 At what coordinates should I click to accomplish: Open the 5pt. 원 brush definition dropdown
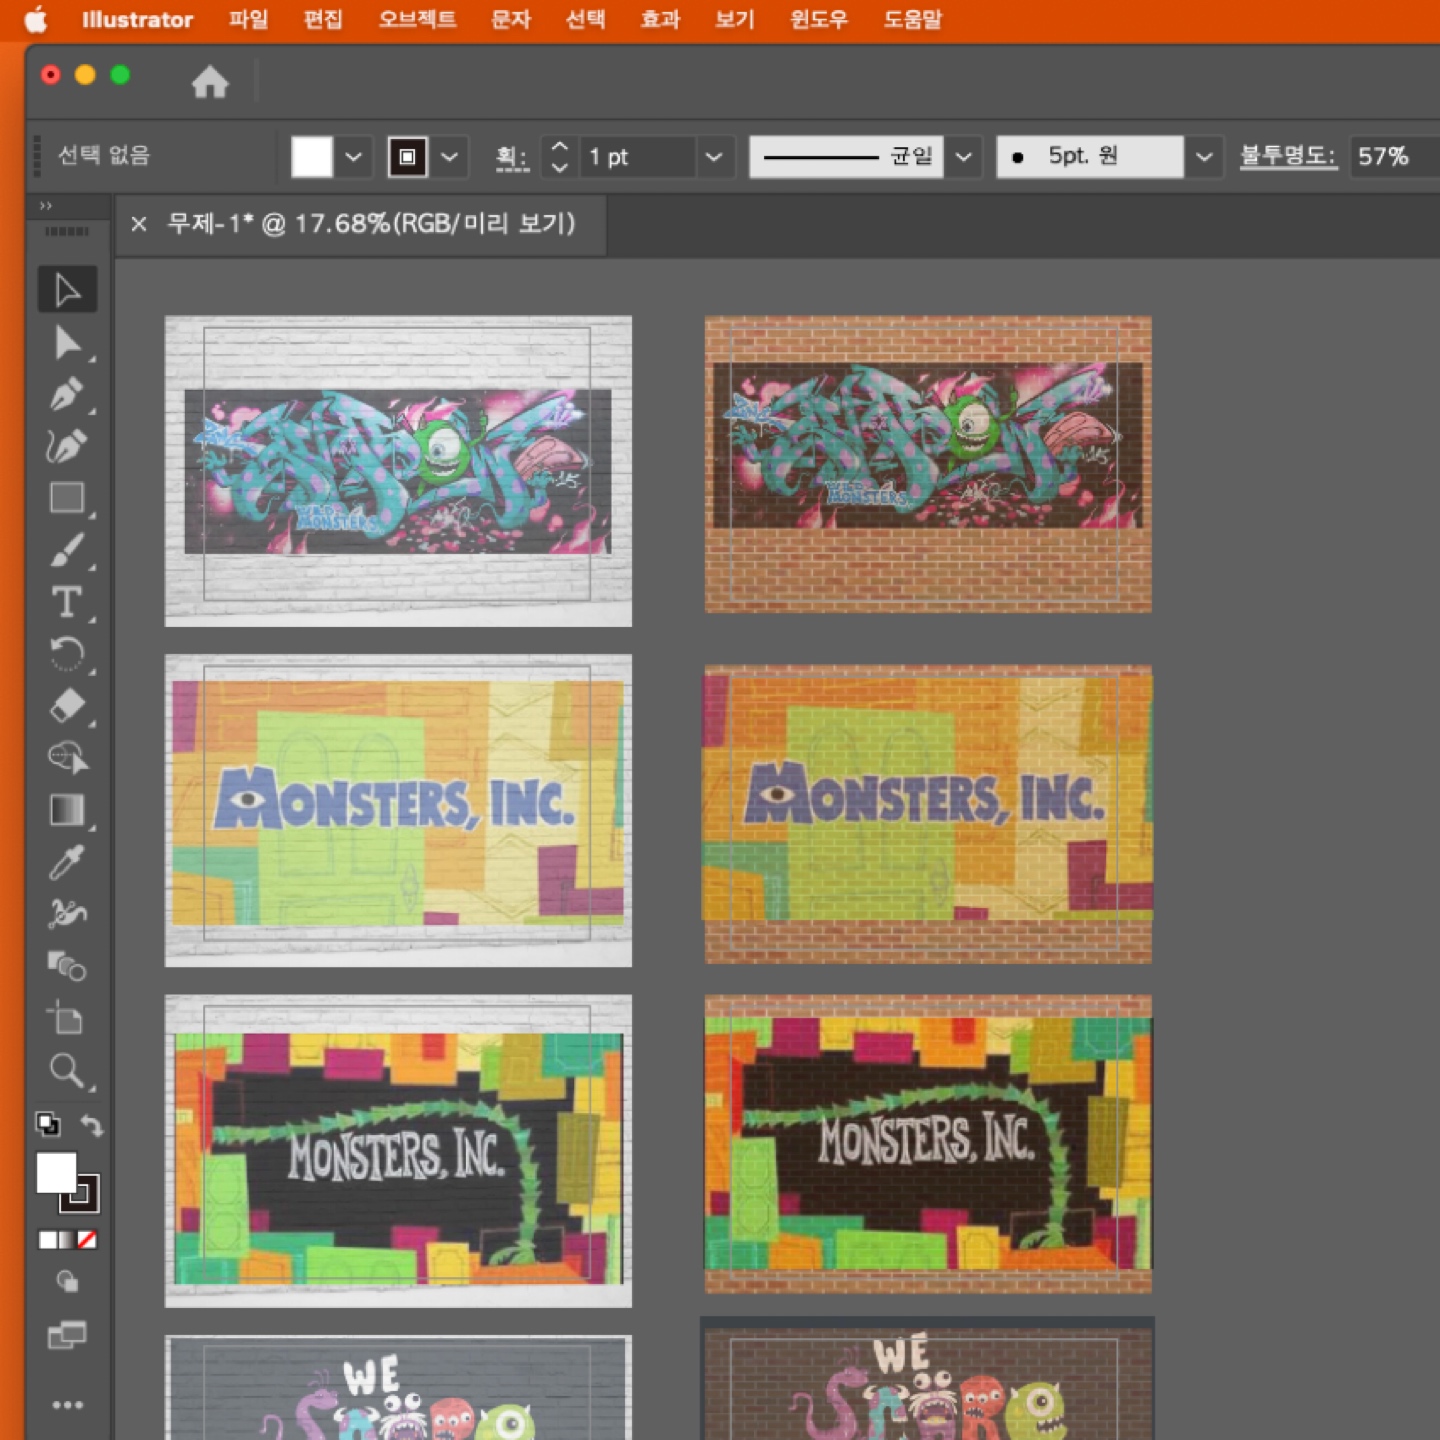pyautogui.click(x=1090, y=157)
